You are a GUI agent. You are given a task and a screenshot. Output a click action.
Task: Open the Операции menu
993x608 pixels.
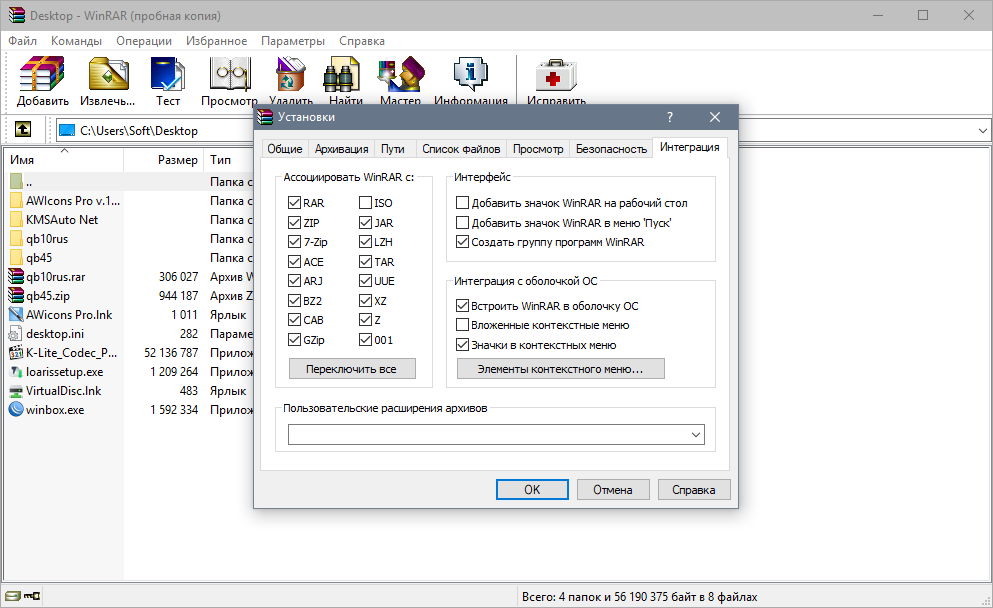pyautogui.click(x=144, y=41)
